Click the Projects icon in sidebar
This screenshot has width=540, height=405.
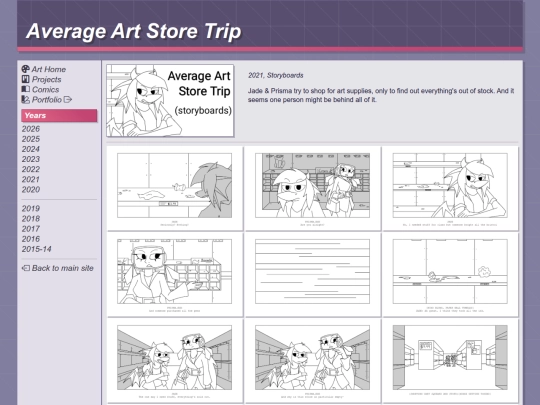click(25, 79)
